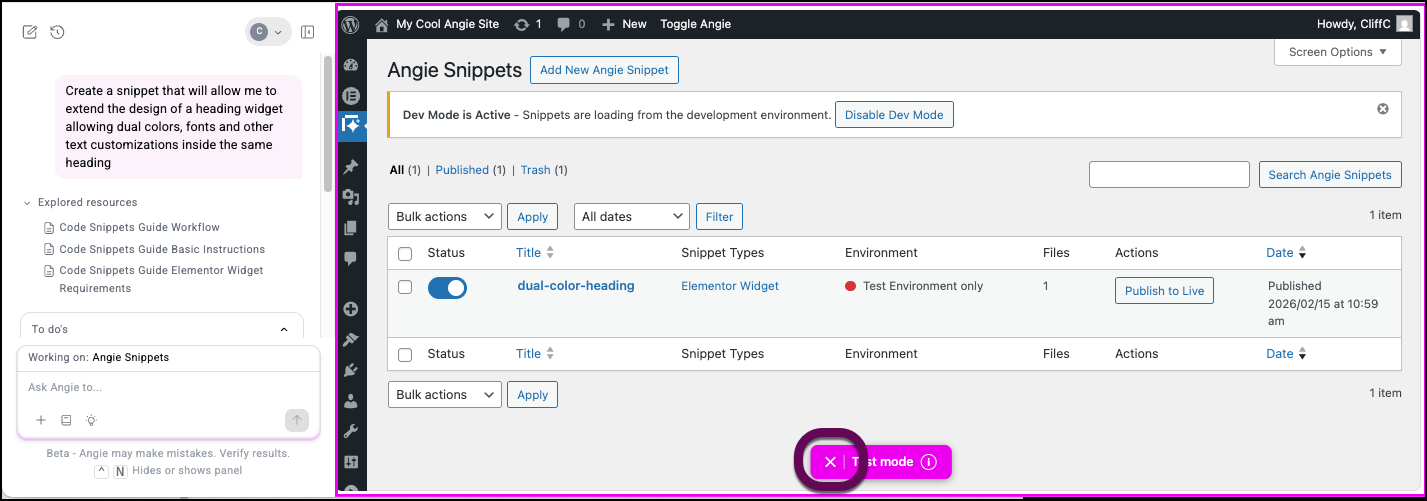Toggle dual-color-heading status switch
Viewport: 1427px width, 501px height.
point(447,288)
